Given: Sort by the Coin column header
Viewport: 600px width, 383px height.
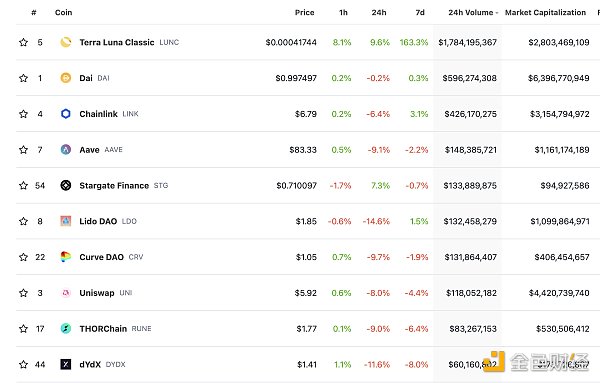Looking at the screenshot, I should (64, 13).
